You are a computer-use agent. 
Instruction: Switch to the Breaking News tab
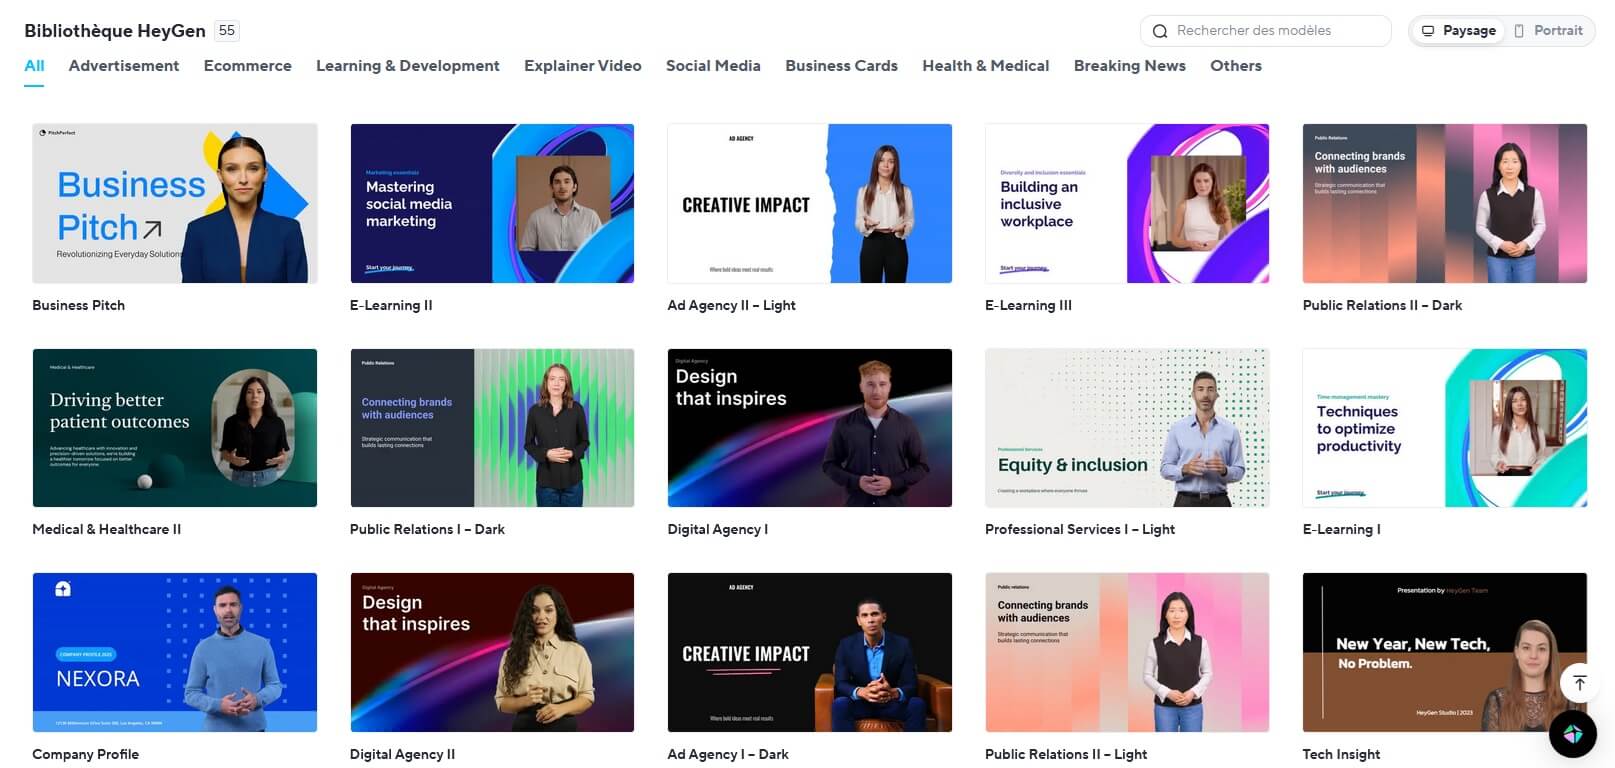pyautogui.click(x=1129, y=66)
